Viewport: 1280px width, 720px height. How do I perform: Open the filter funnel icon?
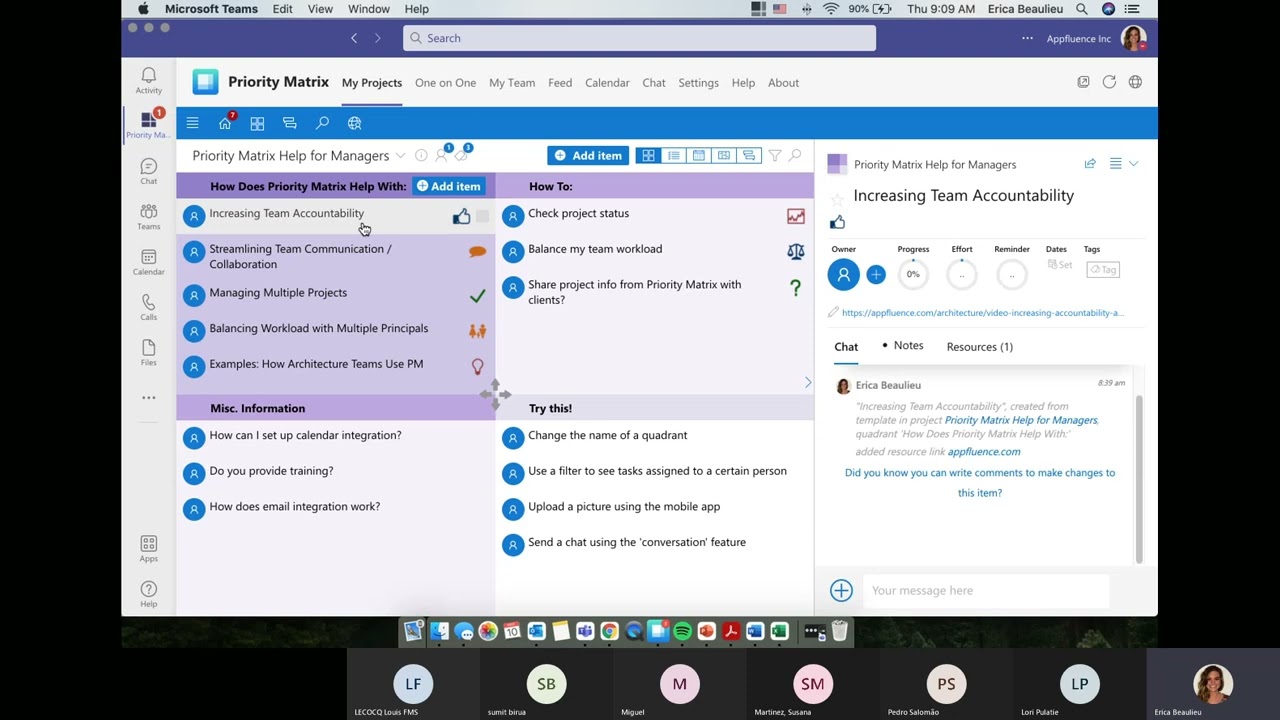point(774,155)
